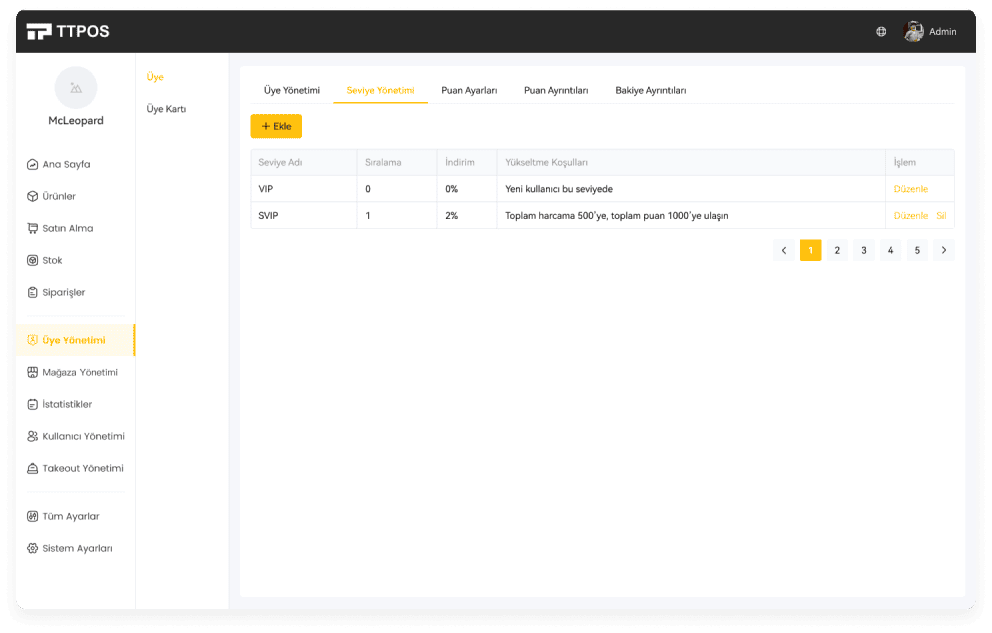Click the Mağaza Yönetimi store icon
The height and width of the screenshot is (633, 992).
(32, 372)
